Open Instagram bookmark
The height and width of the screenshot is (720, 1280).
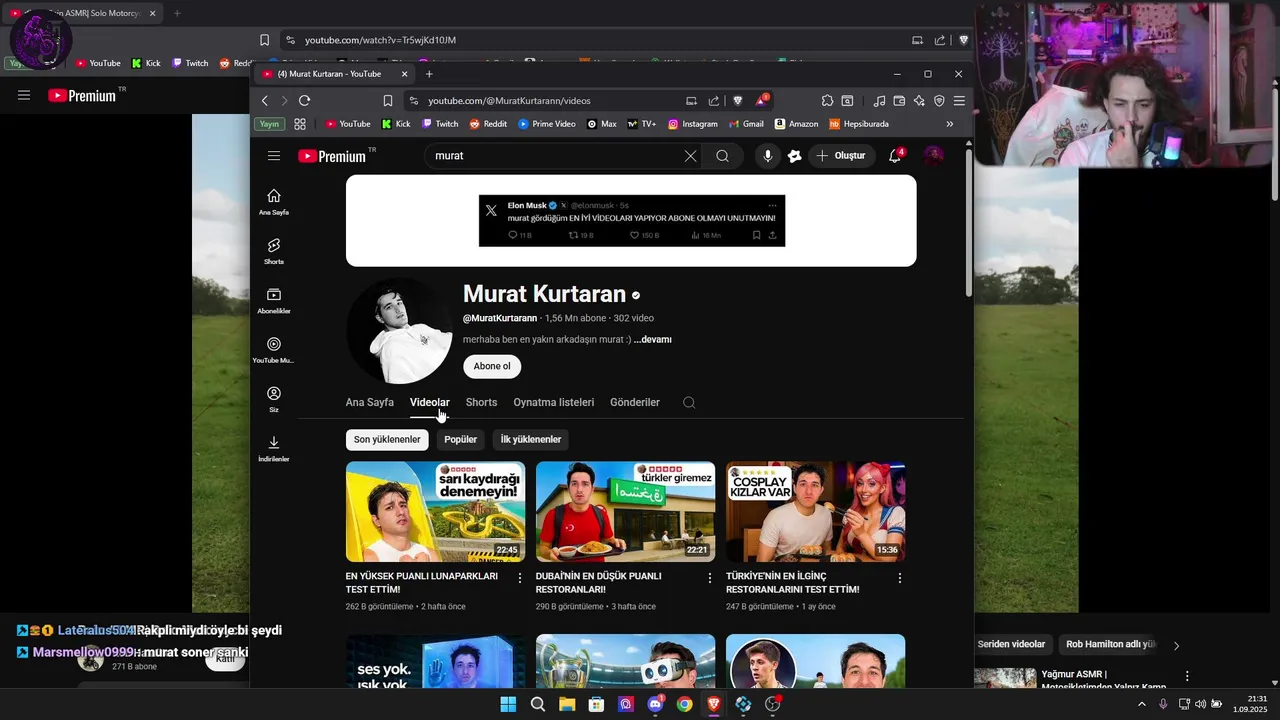(x=693, y=124)
